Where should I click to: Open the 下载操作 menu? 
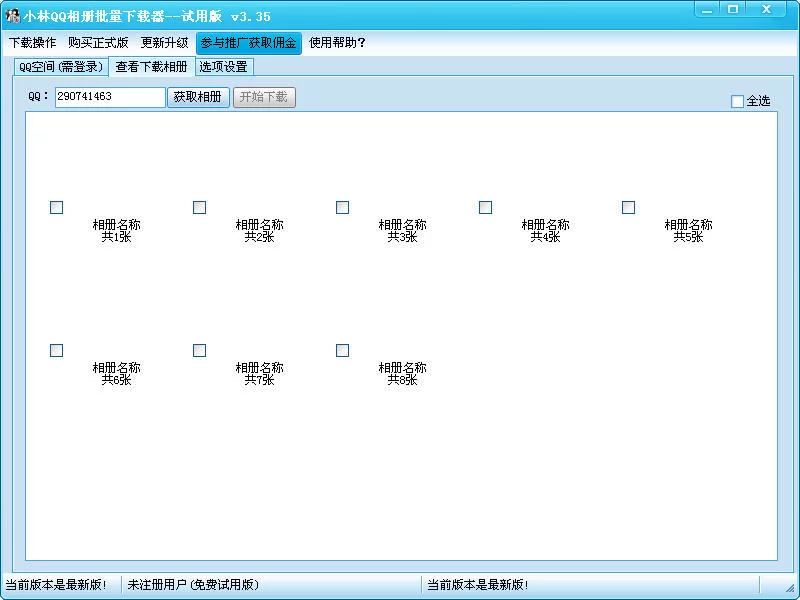tap(32, 43)
